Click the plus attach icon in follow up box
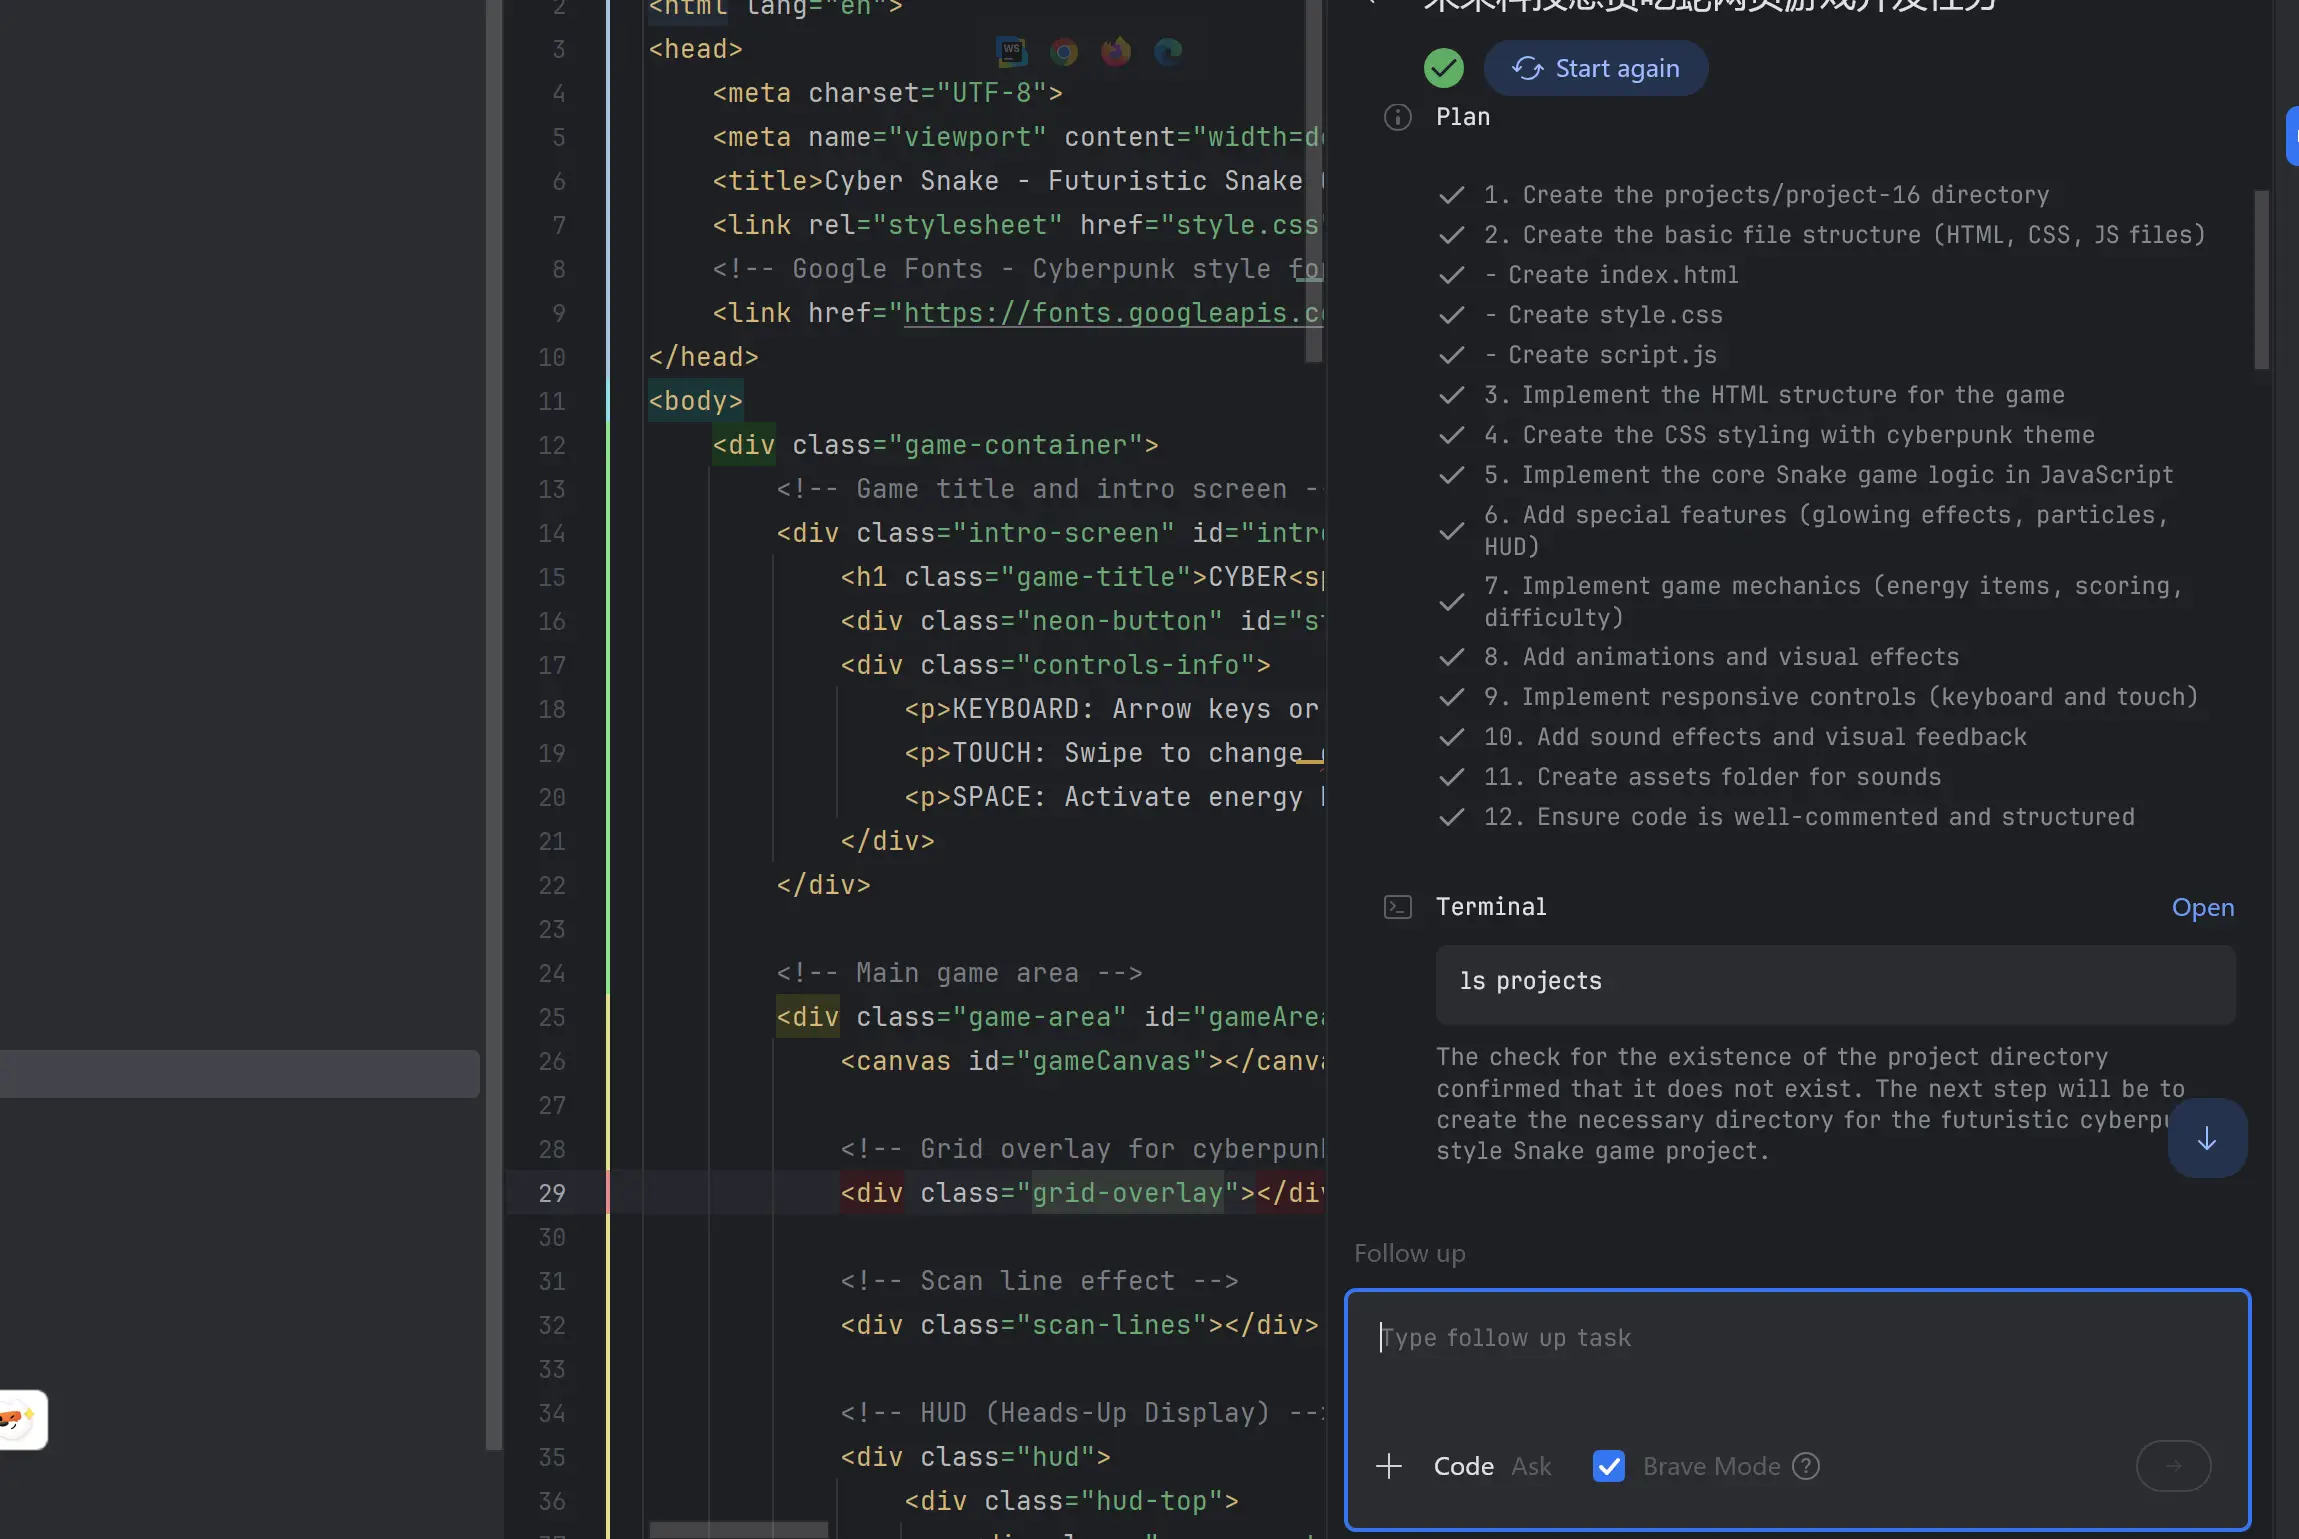Screen dimensions: 2299x1539 coord(1388,1466)
